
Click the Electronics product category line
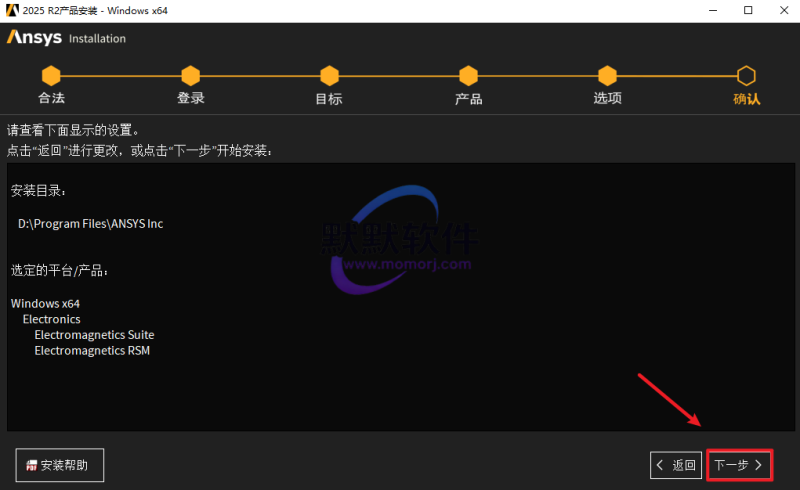click(x=51, y=319)
